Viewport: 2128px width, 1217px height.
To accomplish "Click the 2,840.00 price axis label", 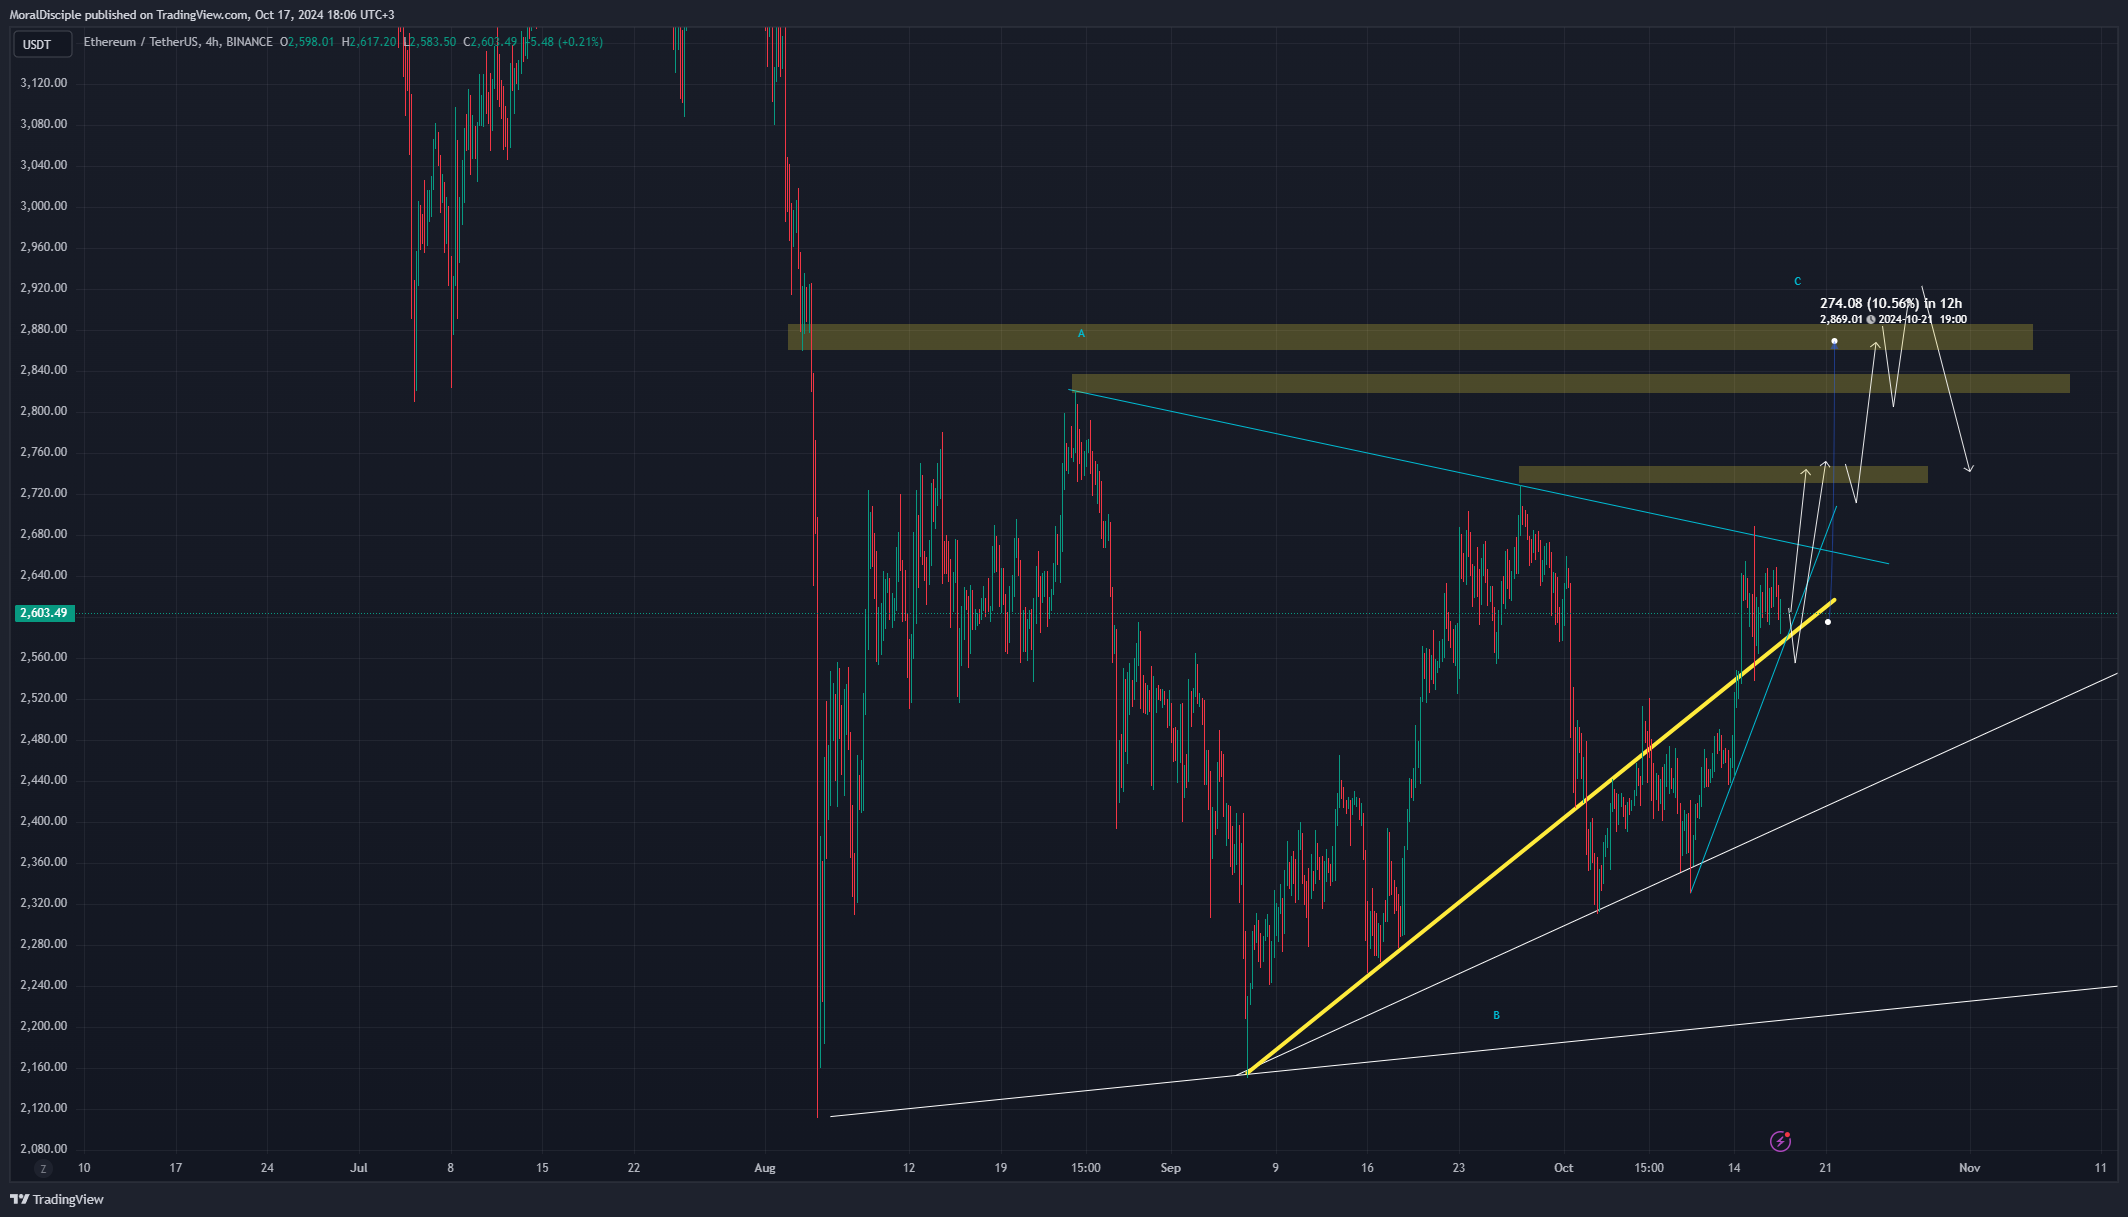I will 44,370.
